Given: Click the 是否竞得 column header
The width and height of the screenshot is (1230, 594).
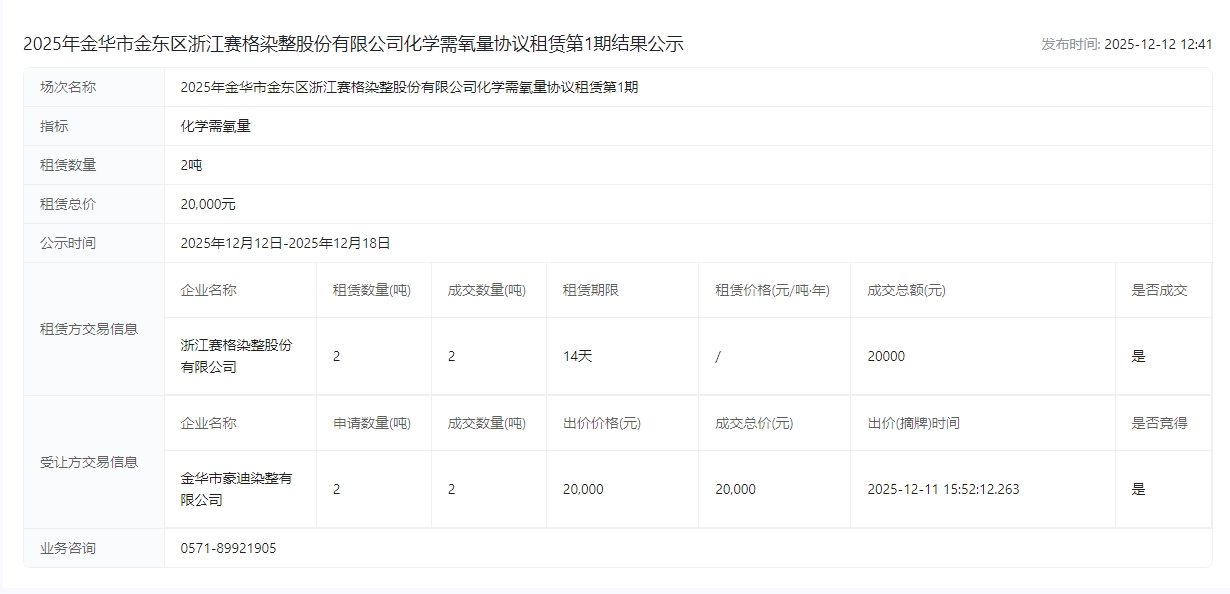Looking at the screenshot, I should pyautogui.click(x=1159, y=423).
